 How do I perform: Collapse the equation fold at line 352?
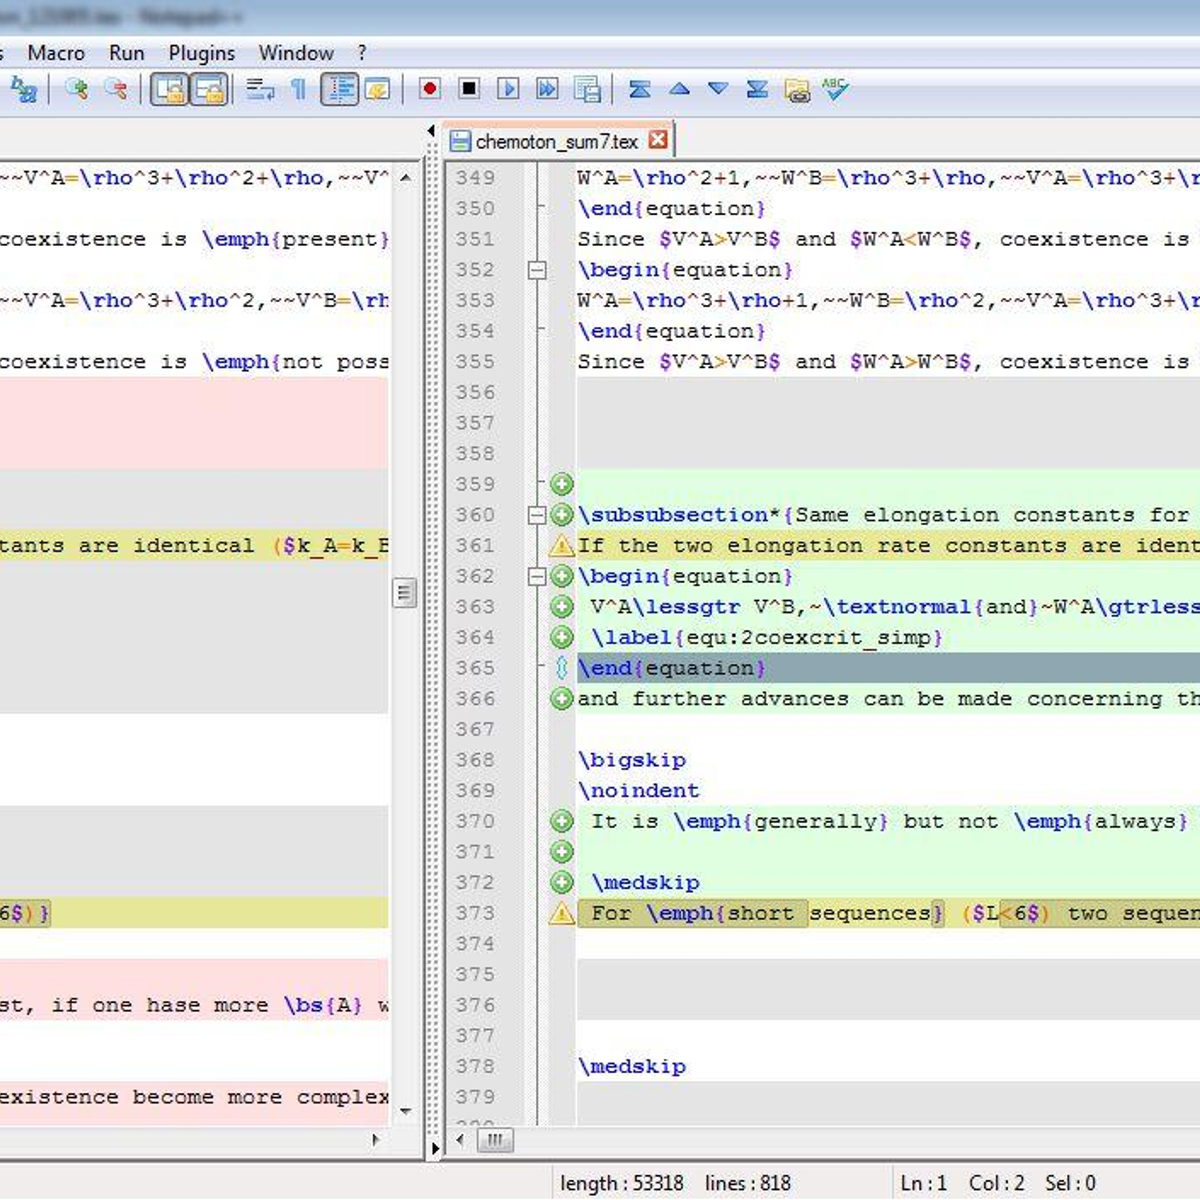point(538,270)
